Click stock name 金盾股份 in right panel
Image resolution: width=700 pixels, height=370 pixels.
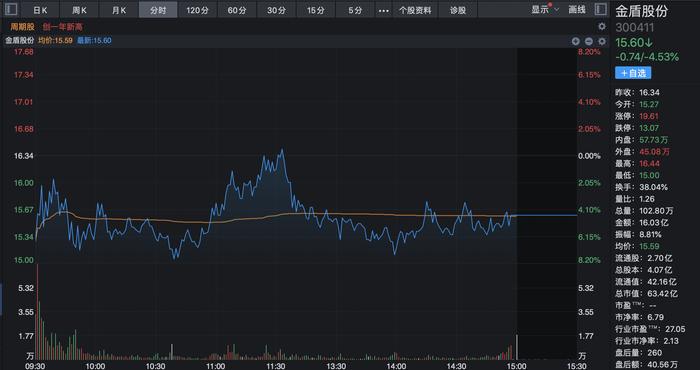(642, 11)
